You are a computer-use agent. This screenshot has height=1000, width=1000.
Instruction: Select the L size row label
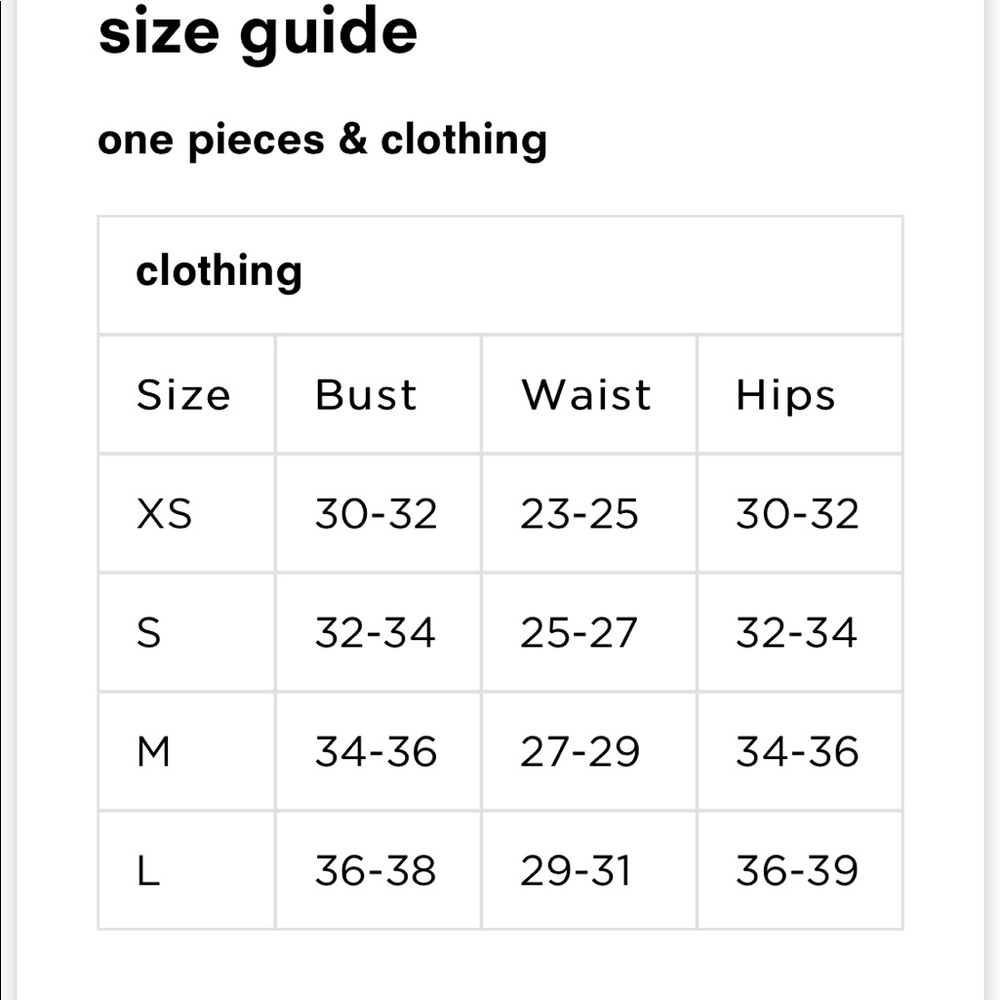148,871
